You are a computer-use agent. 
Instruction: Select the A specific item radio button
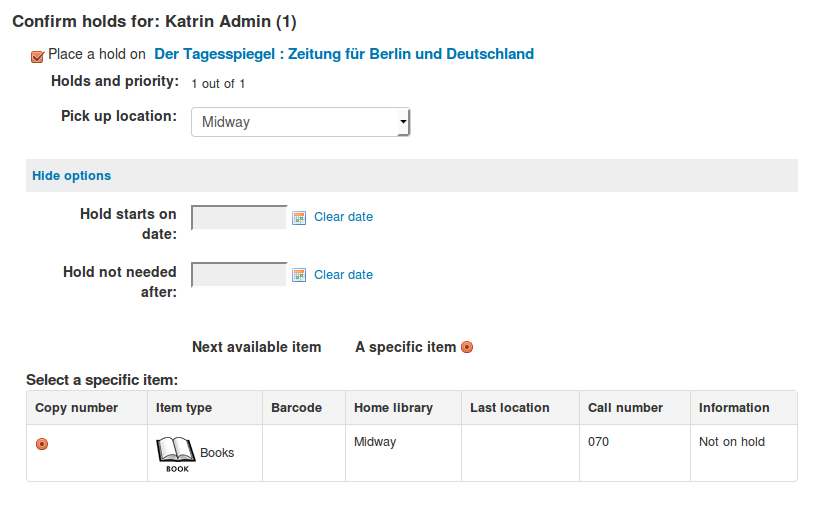[467, 348]
